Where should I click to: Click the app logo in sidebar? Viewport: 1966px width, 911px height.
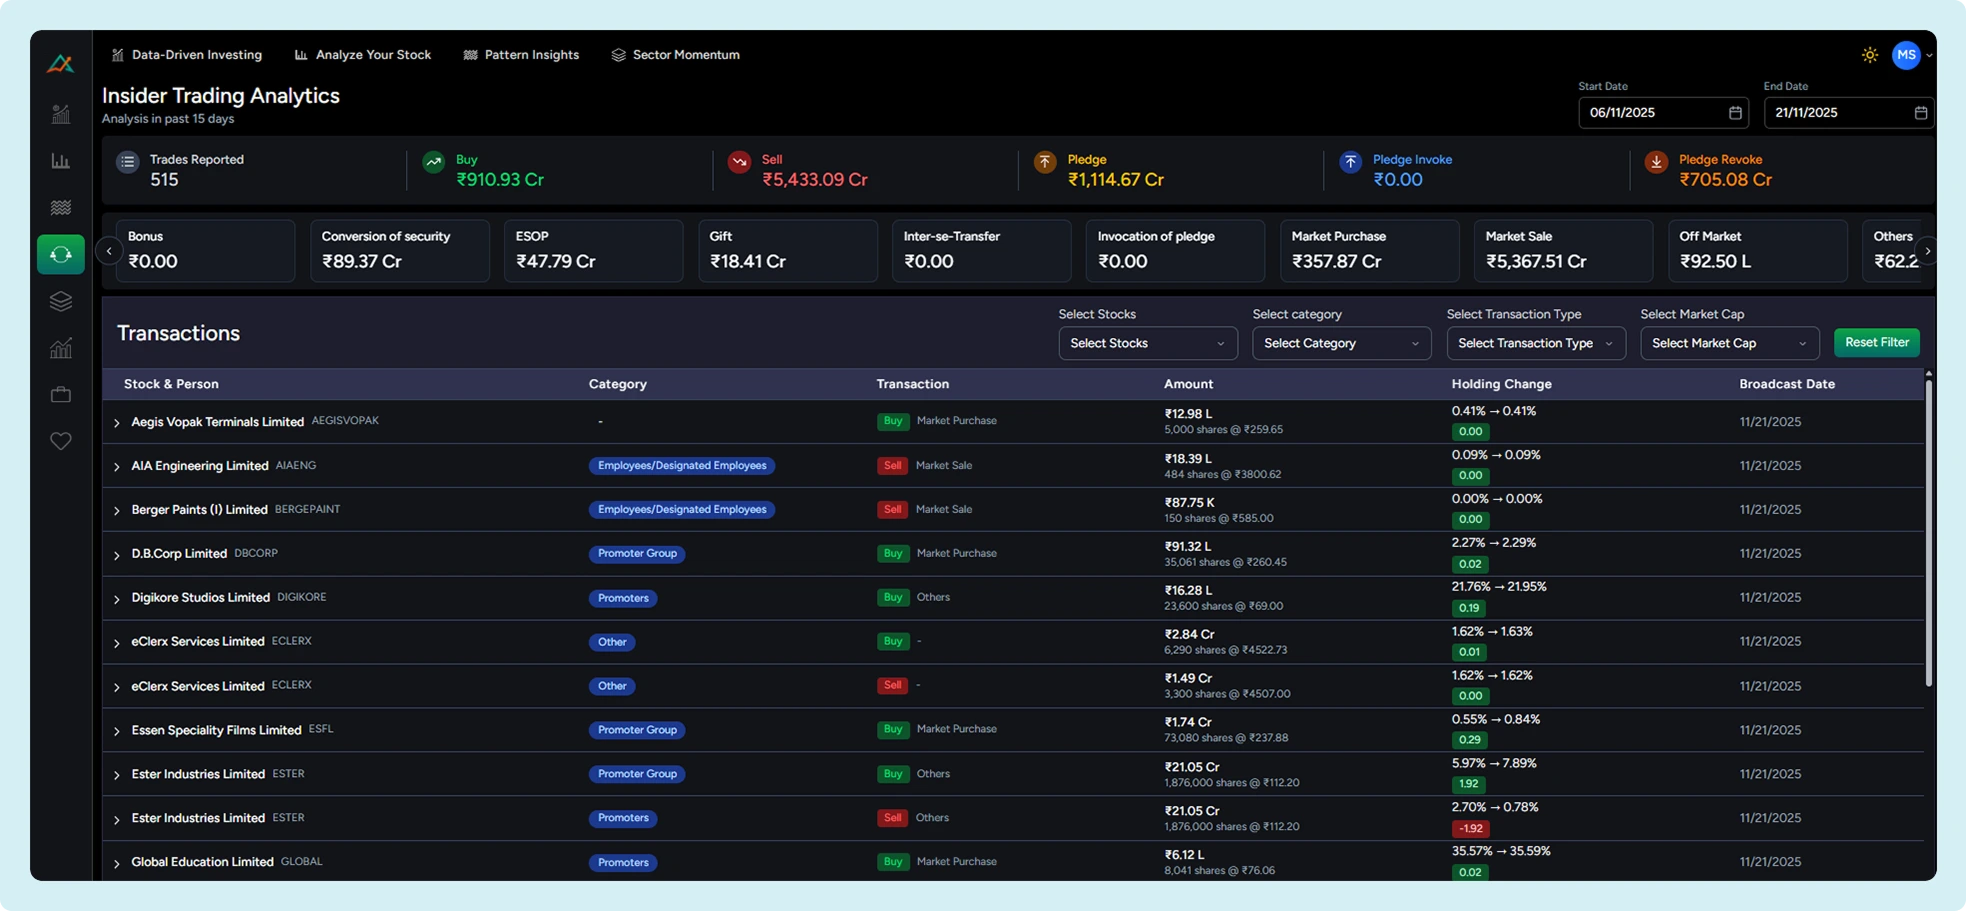(60, 64)
